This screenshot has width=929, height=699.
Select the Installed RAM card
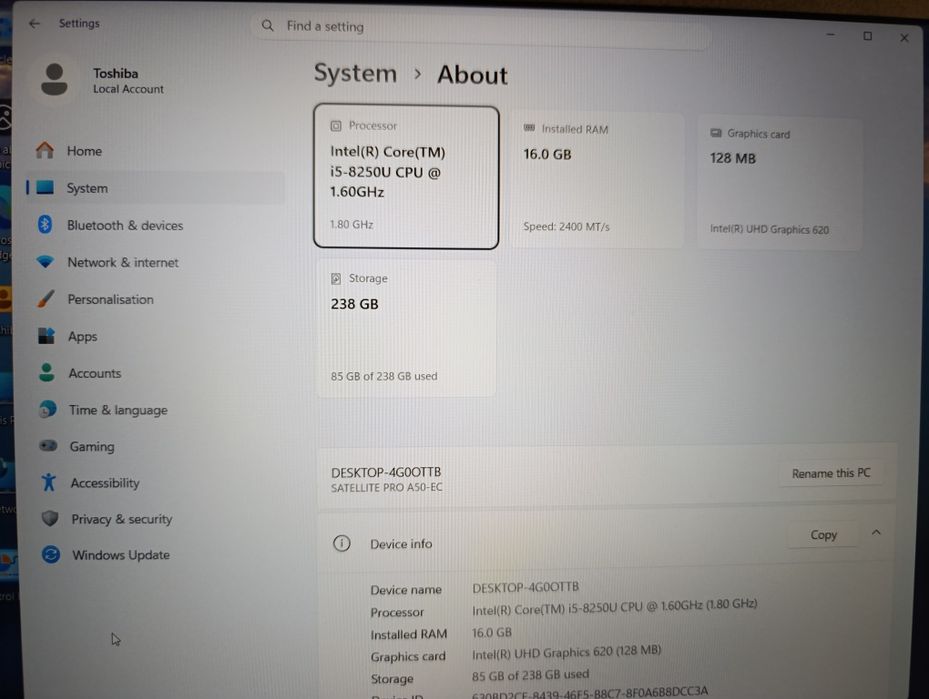click(x=596, y=179)
